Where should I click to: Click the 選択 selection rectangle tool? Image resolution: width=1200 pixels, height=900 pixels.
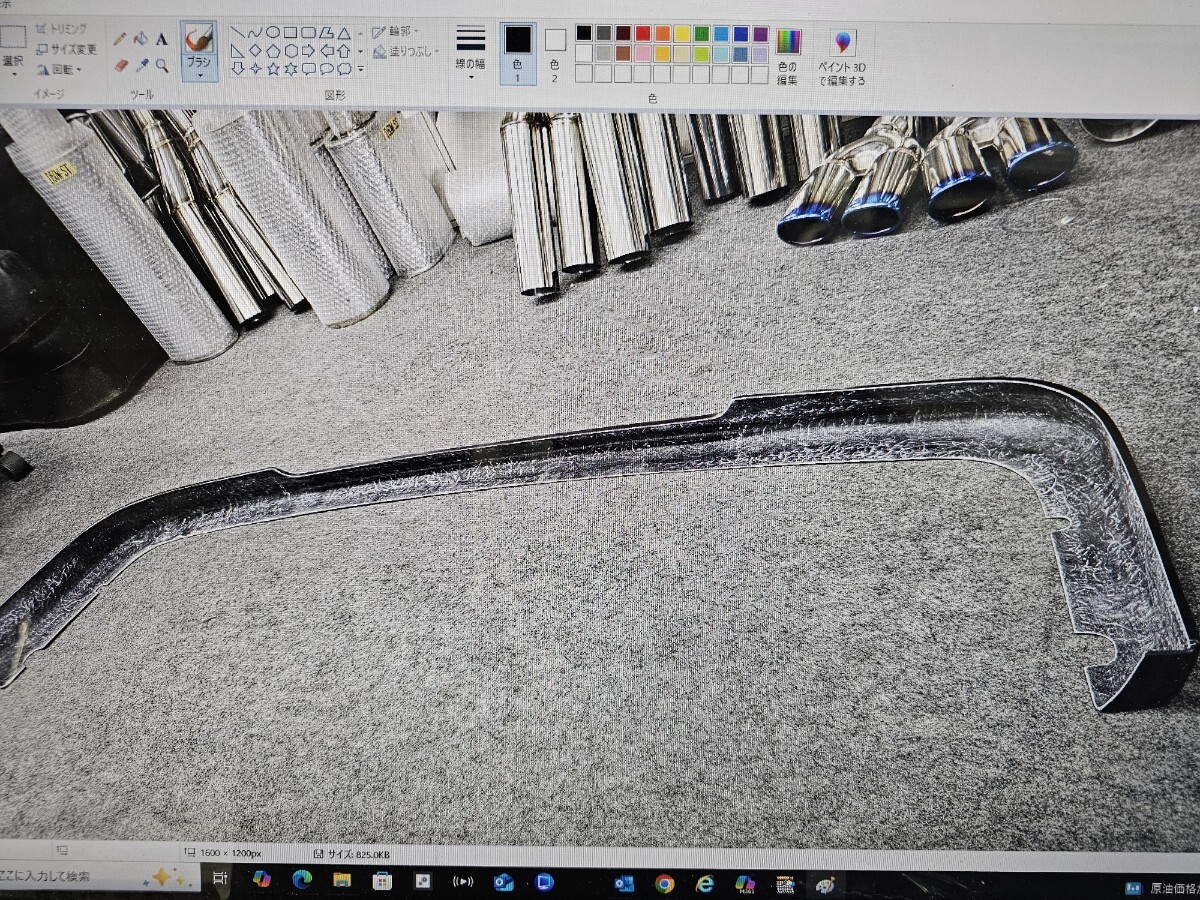[12, 38]
